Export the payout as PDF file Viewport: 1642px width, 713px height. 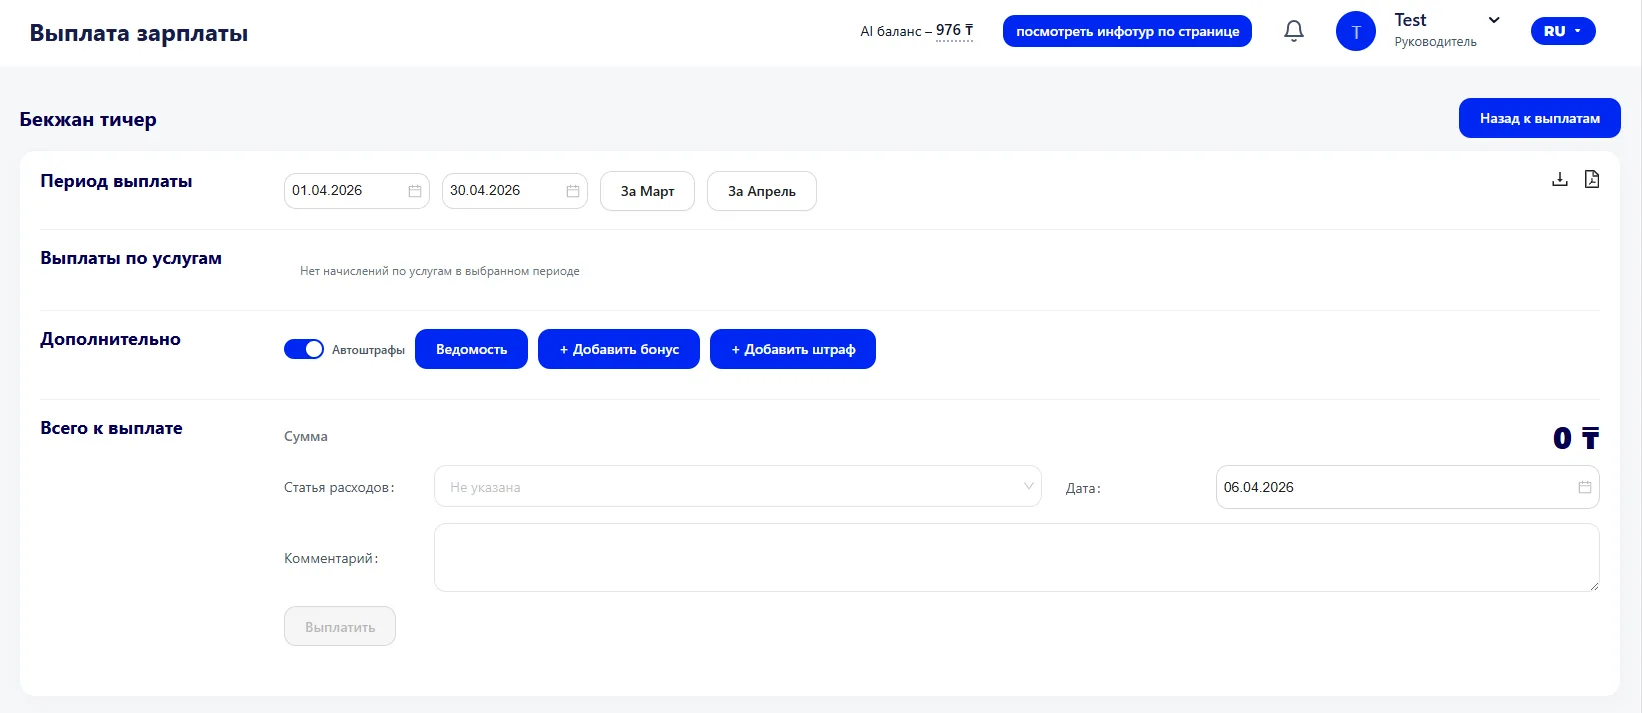[1591, 179]
